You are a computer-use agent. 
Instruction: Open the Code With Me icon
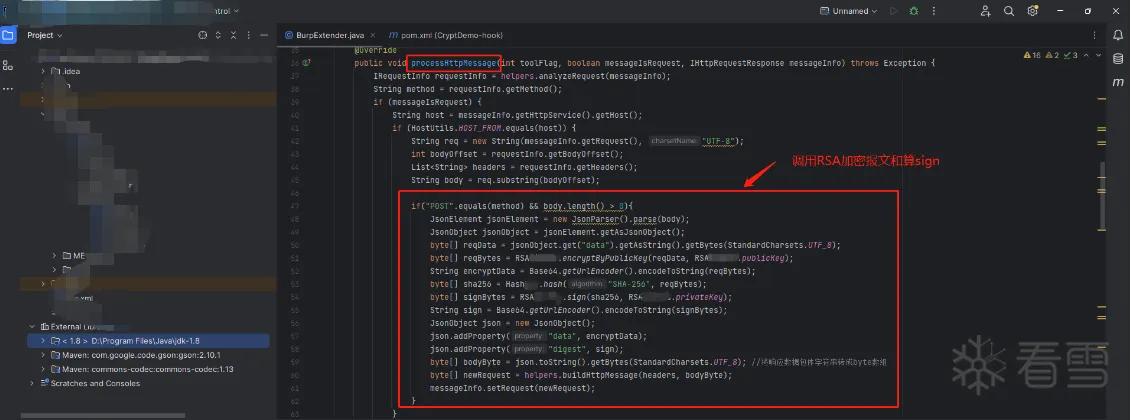point(985,11)
